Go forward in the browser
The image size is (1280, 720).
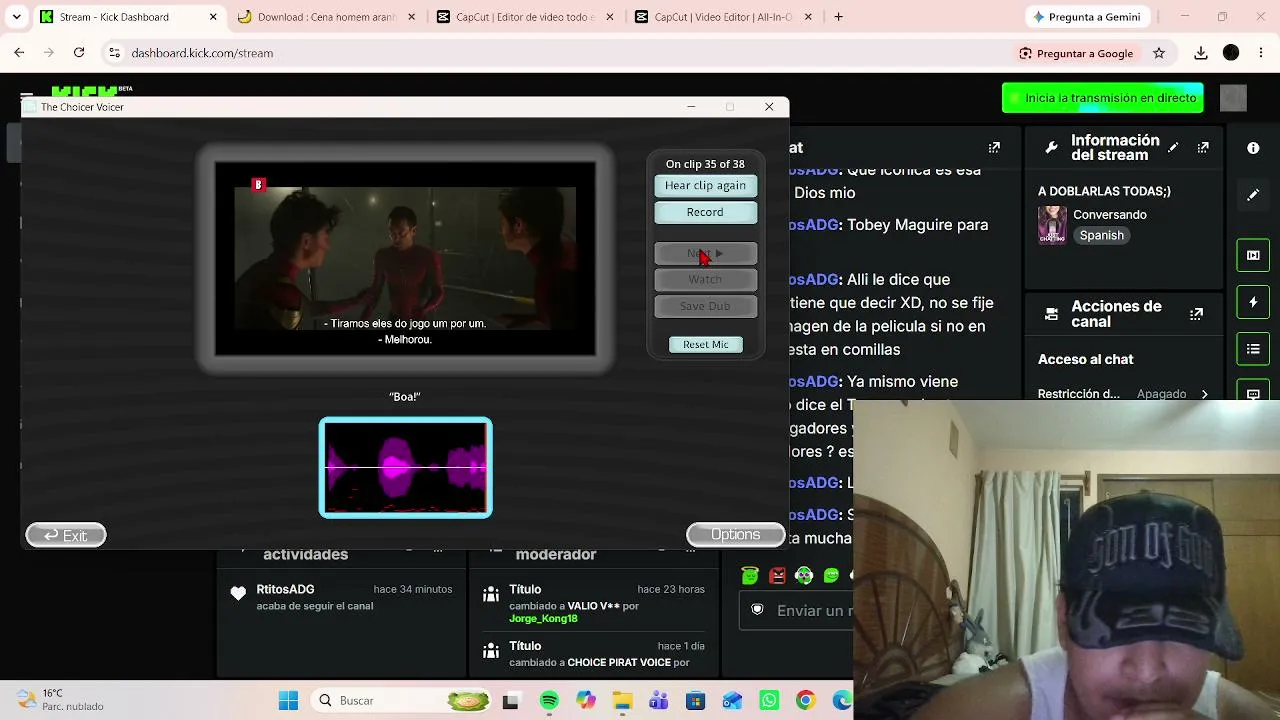coord(49,53)
